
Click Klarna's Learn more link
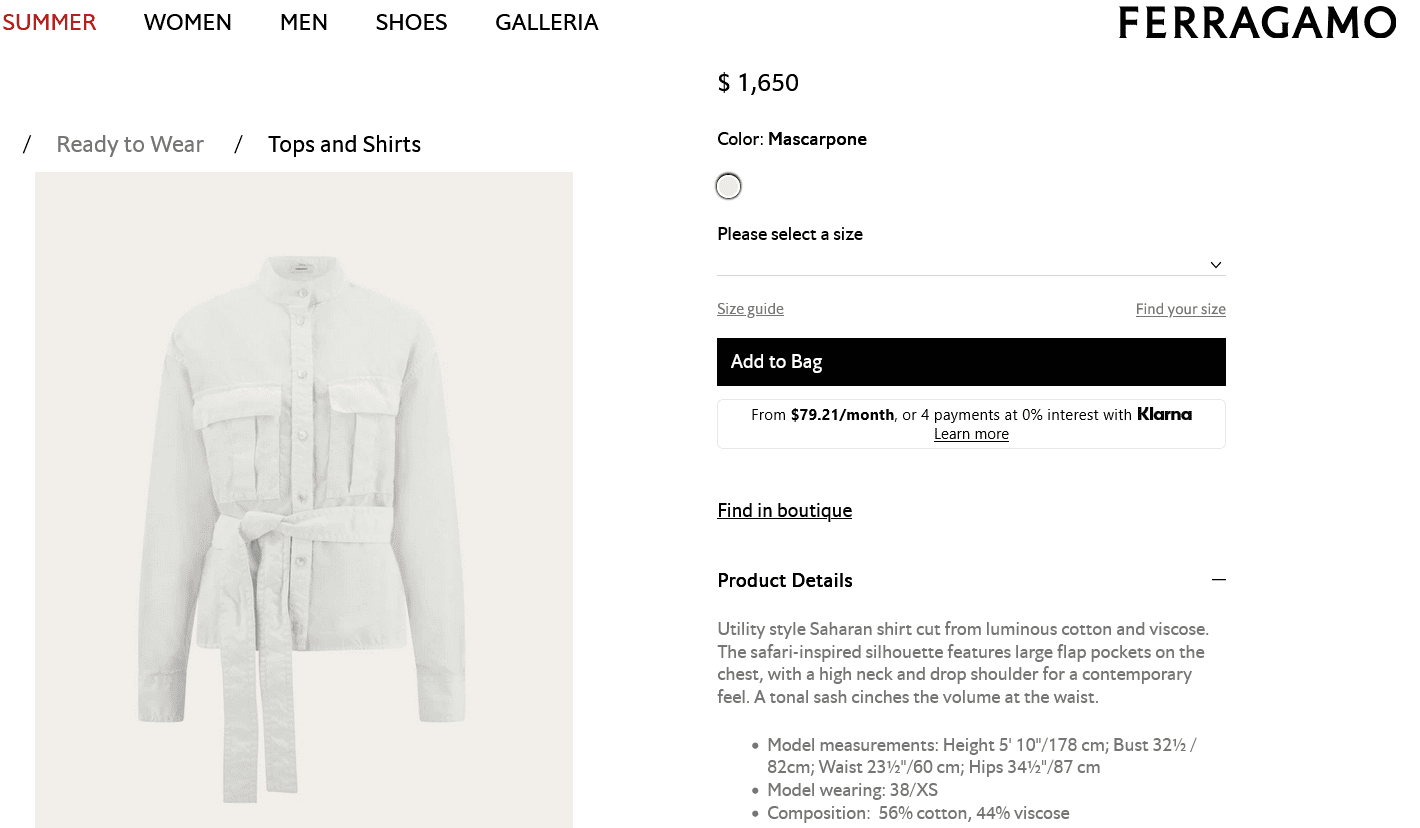[971, 434]
